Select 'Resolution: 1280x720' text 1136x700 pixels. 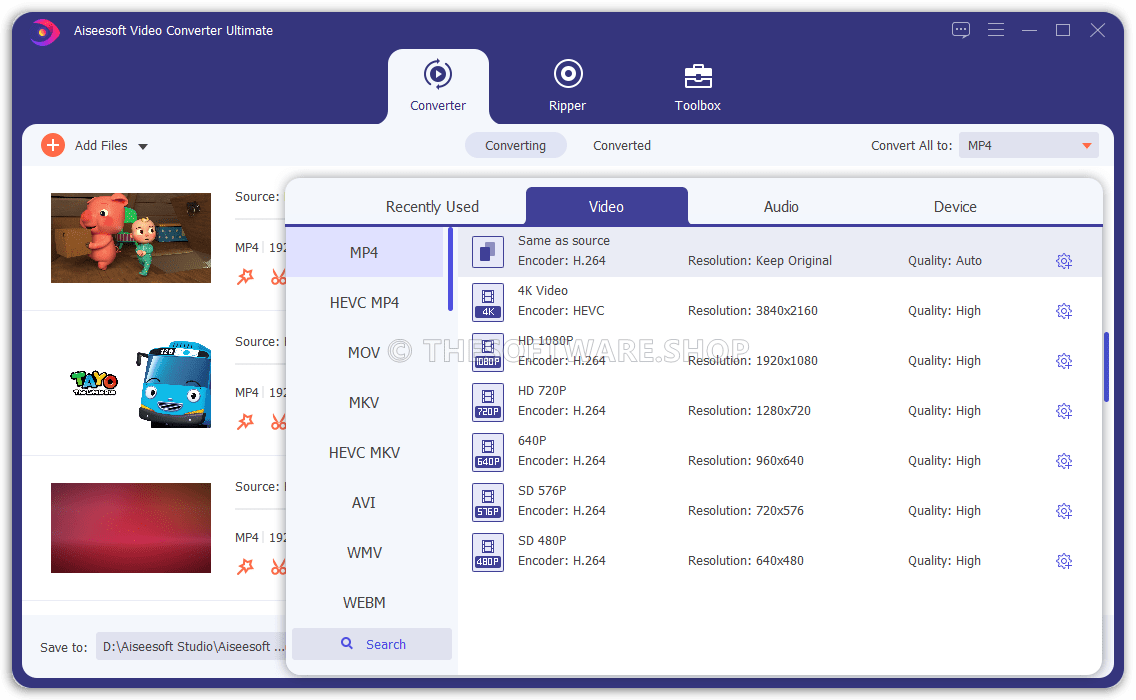[x=749, y=411]
